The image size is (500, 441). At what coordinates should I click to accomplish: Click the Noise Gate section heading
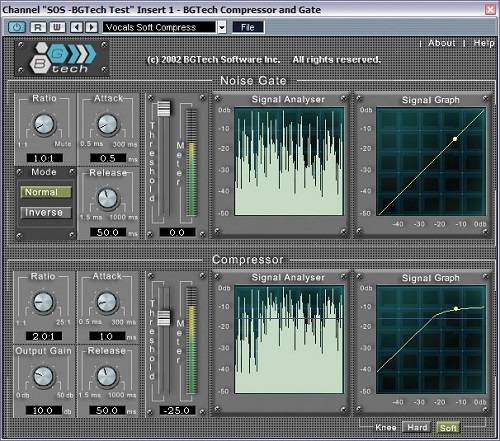pyautogui.click(x=253, y=81)
